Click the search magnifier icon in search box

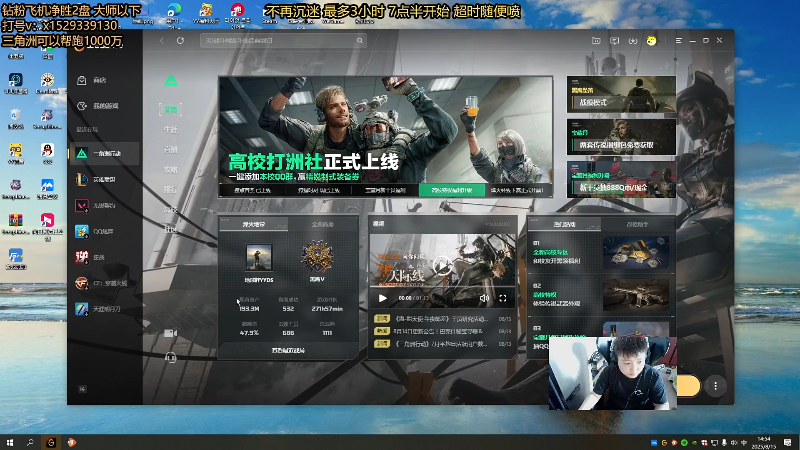[x=360, y=40]
